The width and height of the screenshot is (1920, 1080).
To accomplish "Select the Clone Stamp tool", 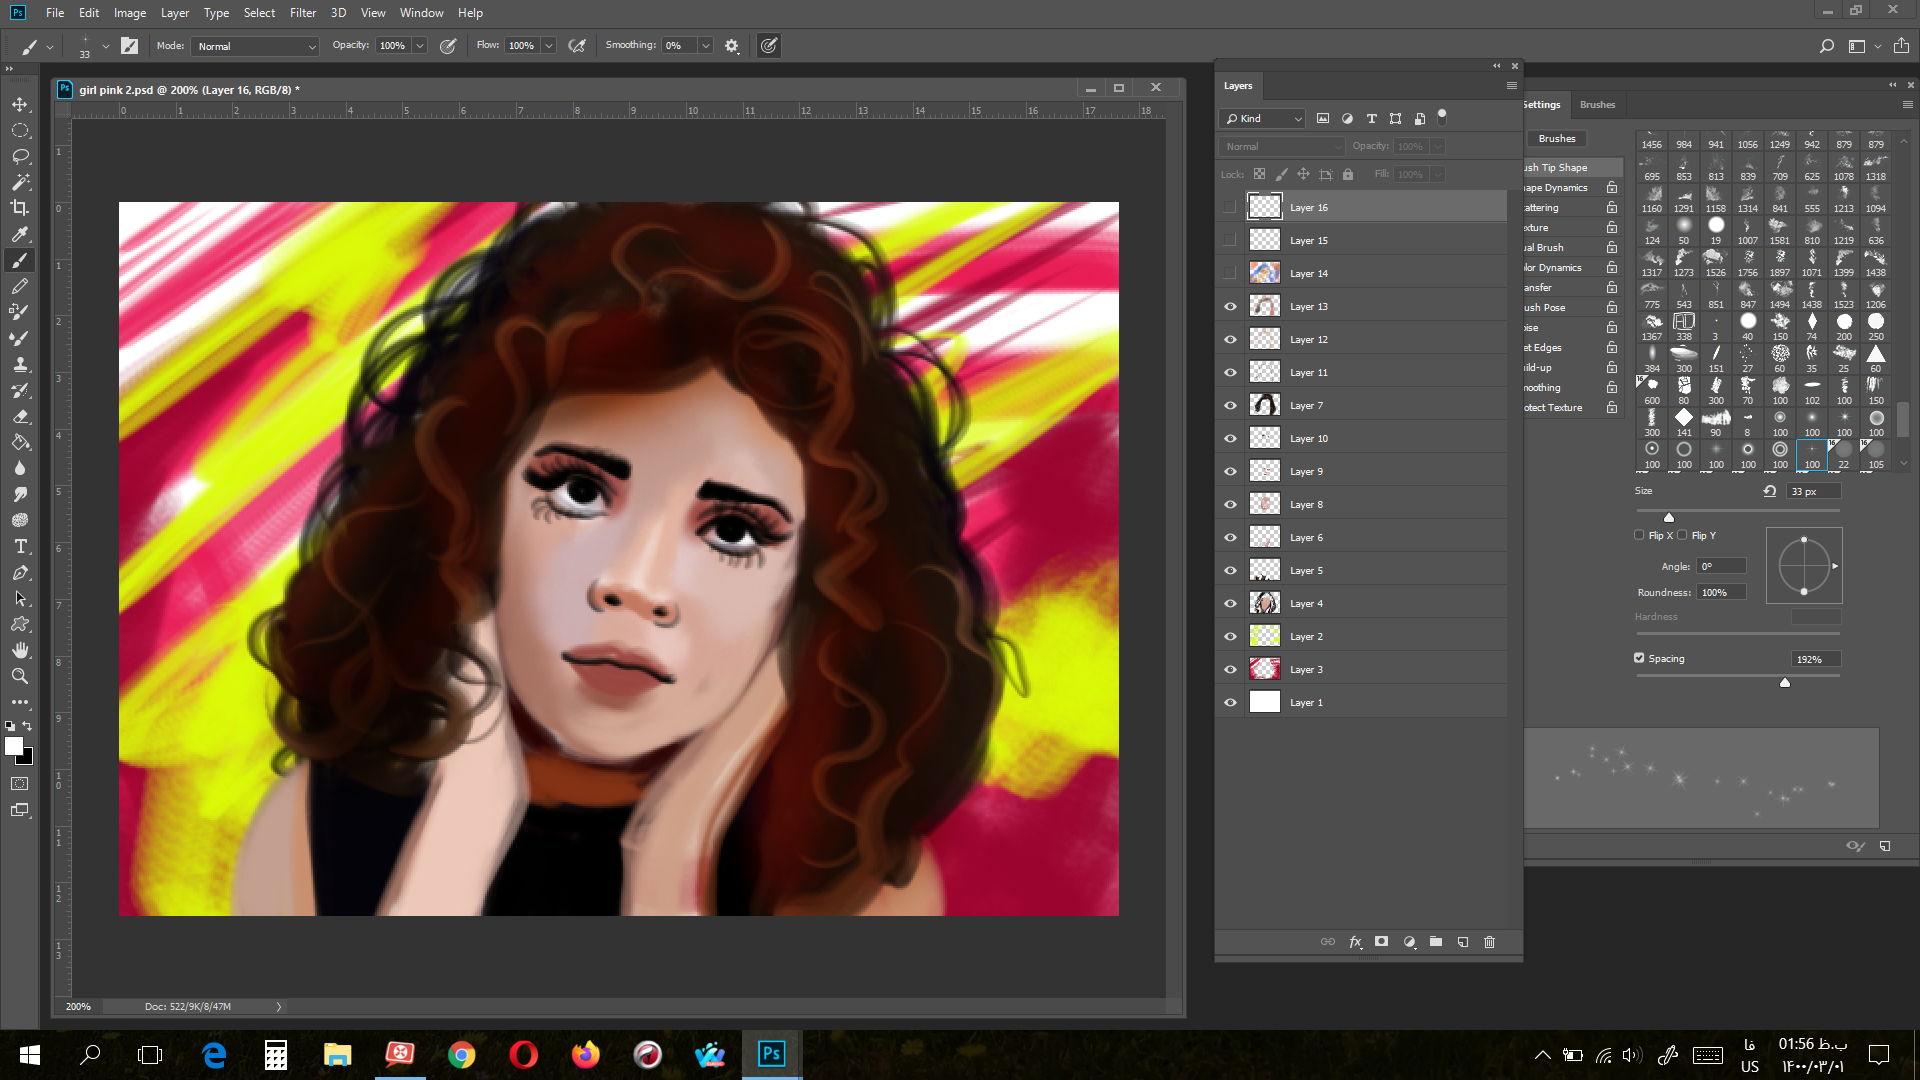I will [x=20, y=364].
